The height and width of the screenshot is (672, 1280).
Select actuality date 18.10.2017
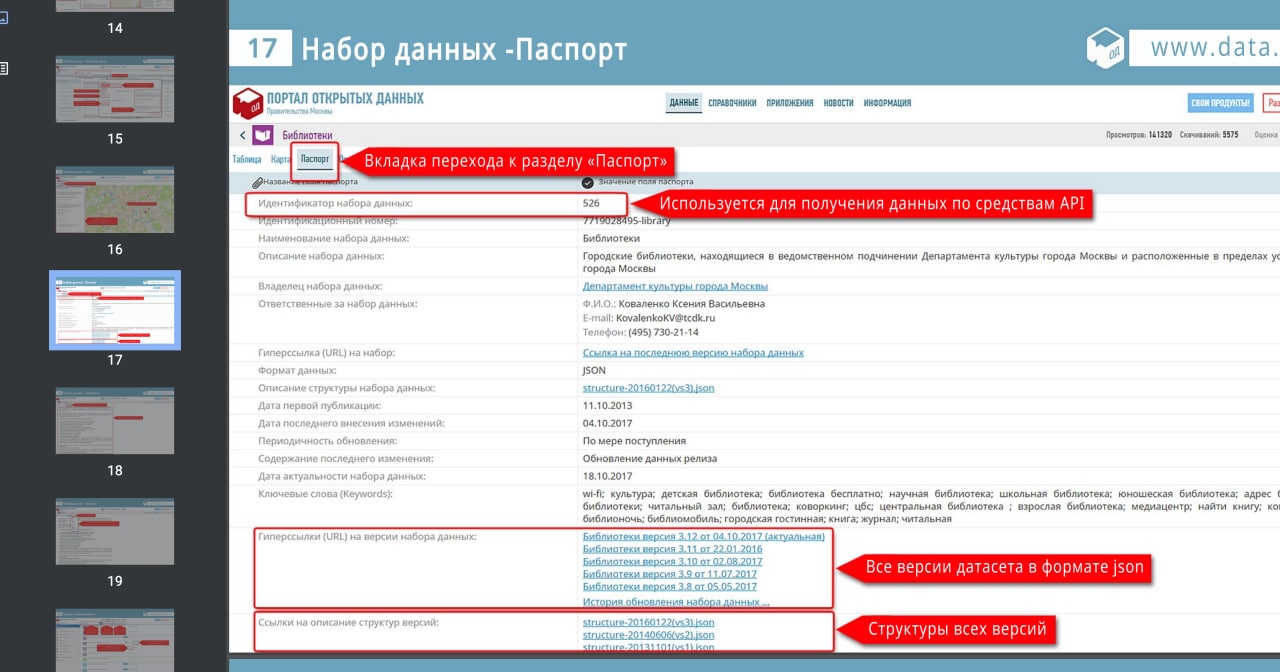click(x=608, y=476)
